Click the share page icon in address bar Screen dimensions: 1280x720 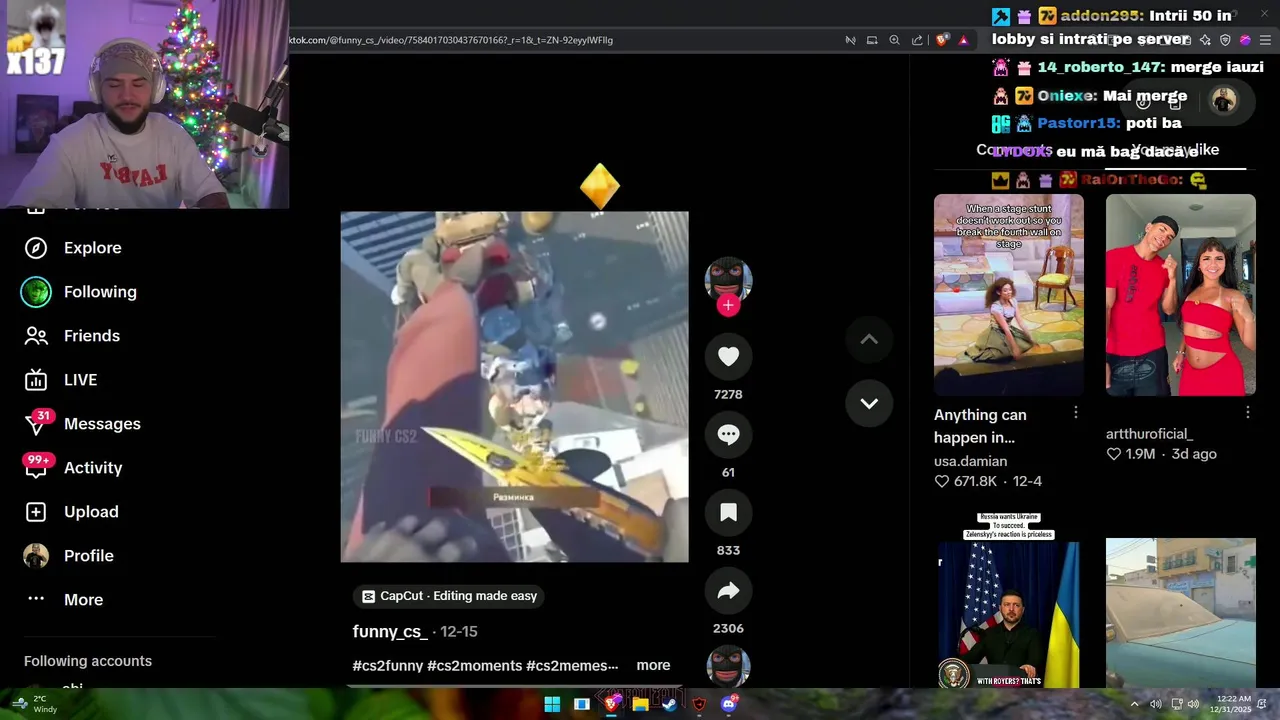coord(917,40)
